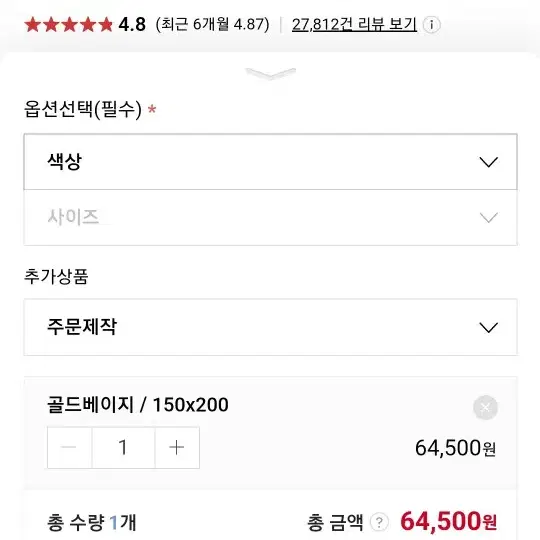Click the 추가상품 section label
The width and height of the screenshot is (540, 540).
pos(56,276)
